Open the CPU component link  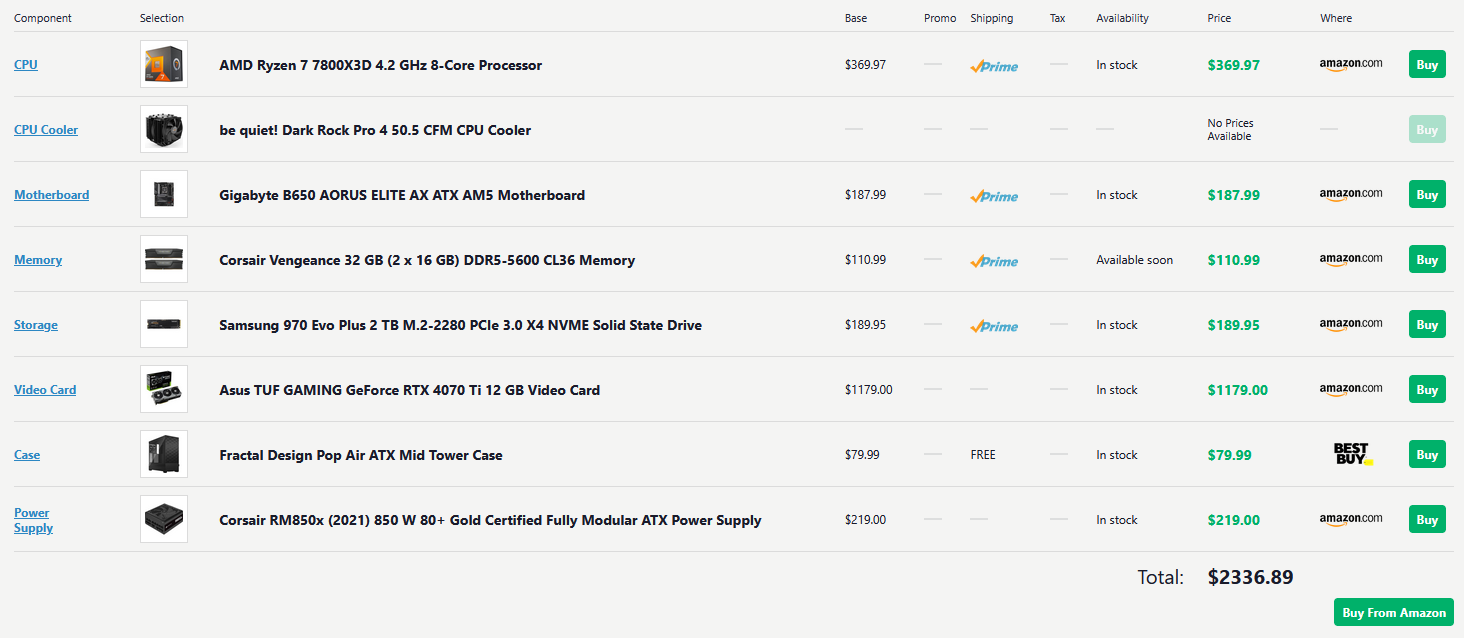26,65
